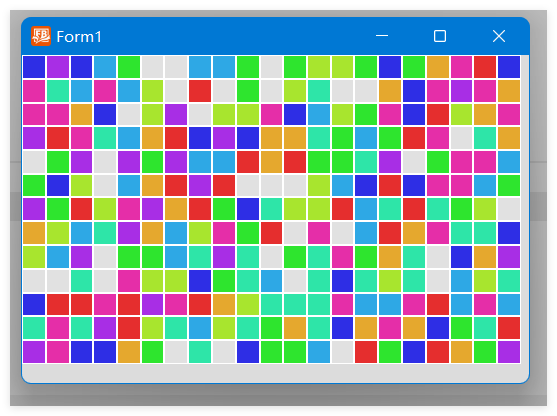Click the only teal square in the bottom row

click(200, 352)
